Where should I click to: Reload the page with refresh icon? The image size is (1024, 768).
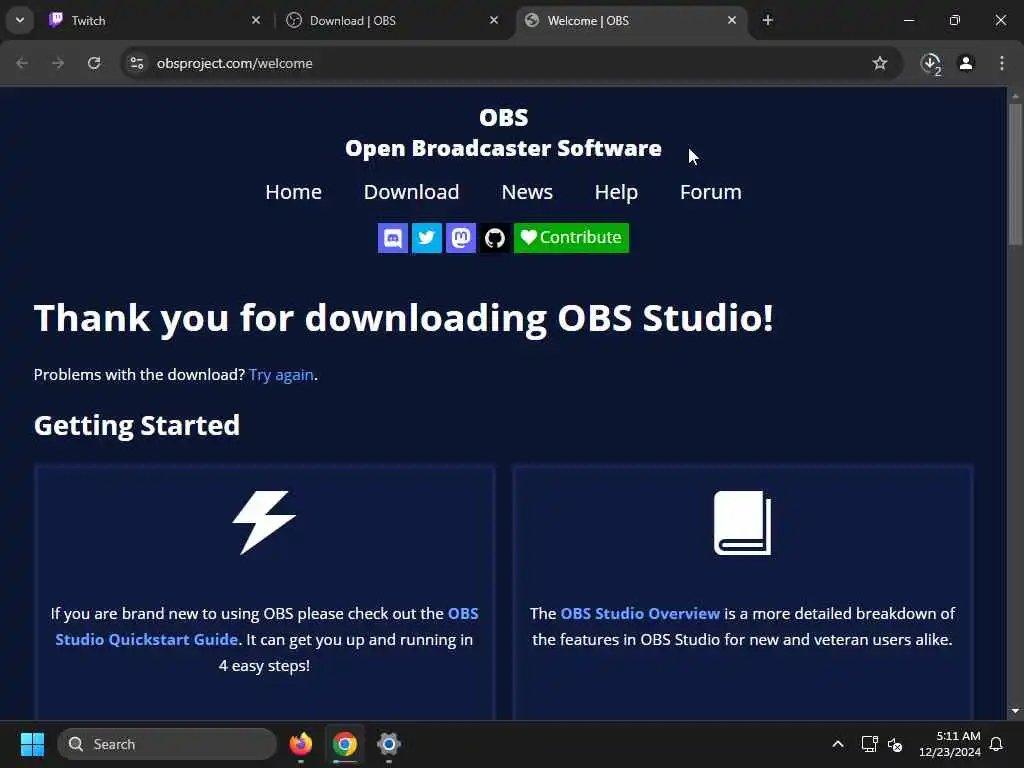point(94,63)
